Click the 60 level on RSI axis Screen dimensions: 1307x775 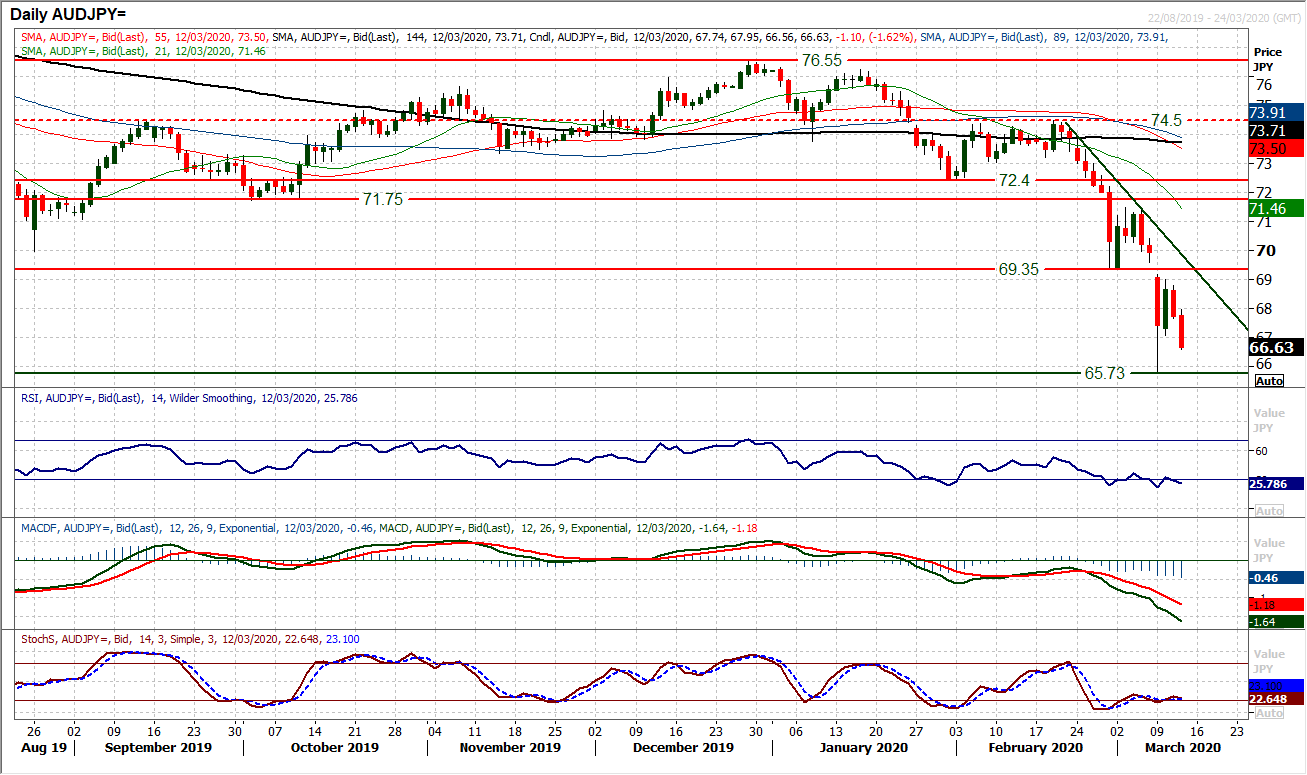coord(1262,451)
